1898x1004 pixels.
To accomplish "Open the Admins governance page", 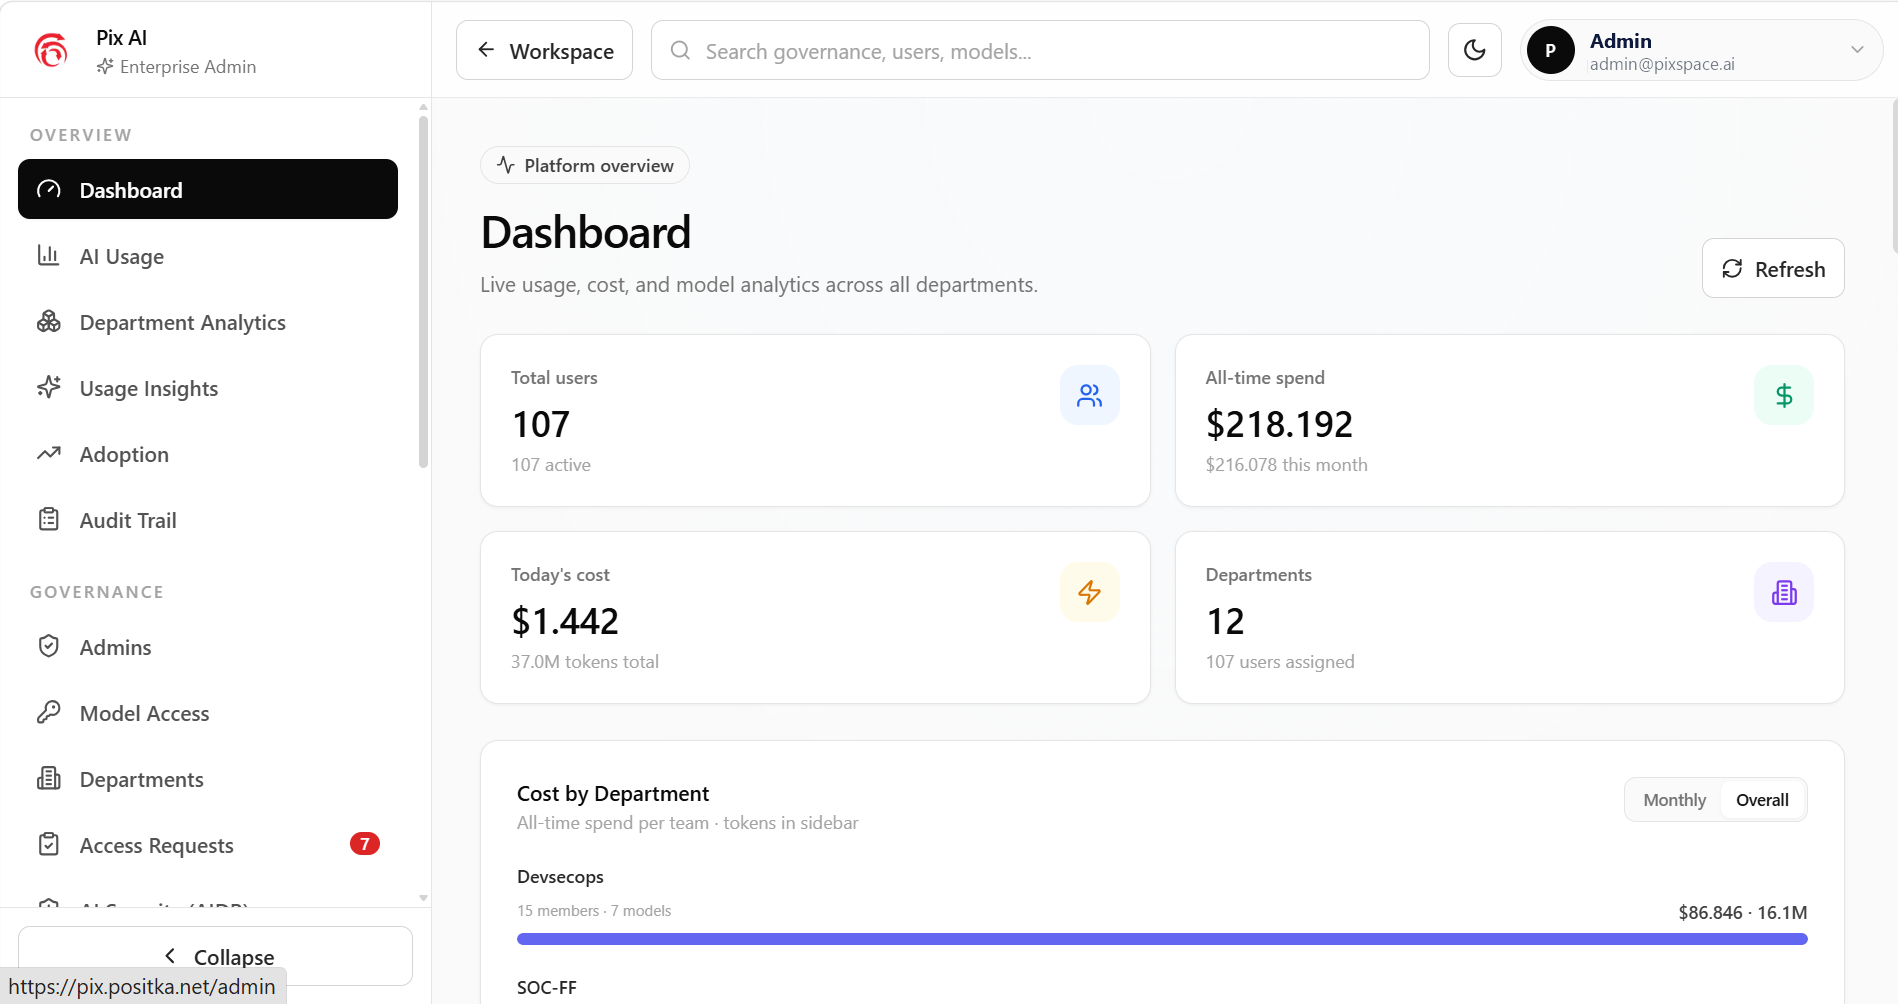I will pyautogui.click(x=208, y=647).
